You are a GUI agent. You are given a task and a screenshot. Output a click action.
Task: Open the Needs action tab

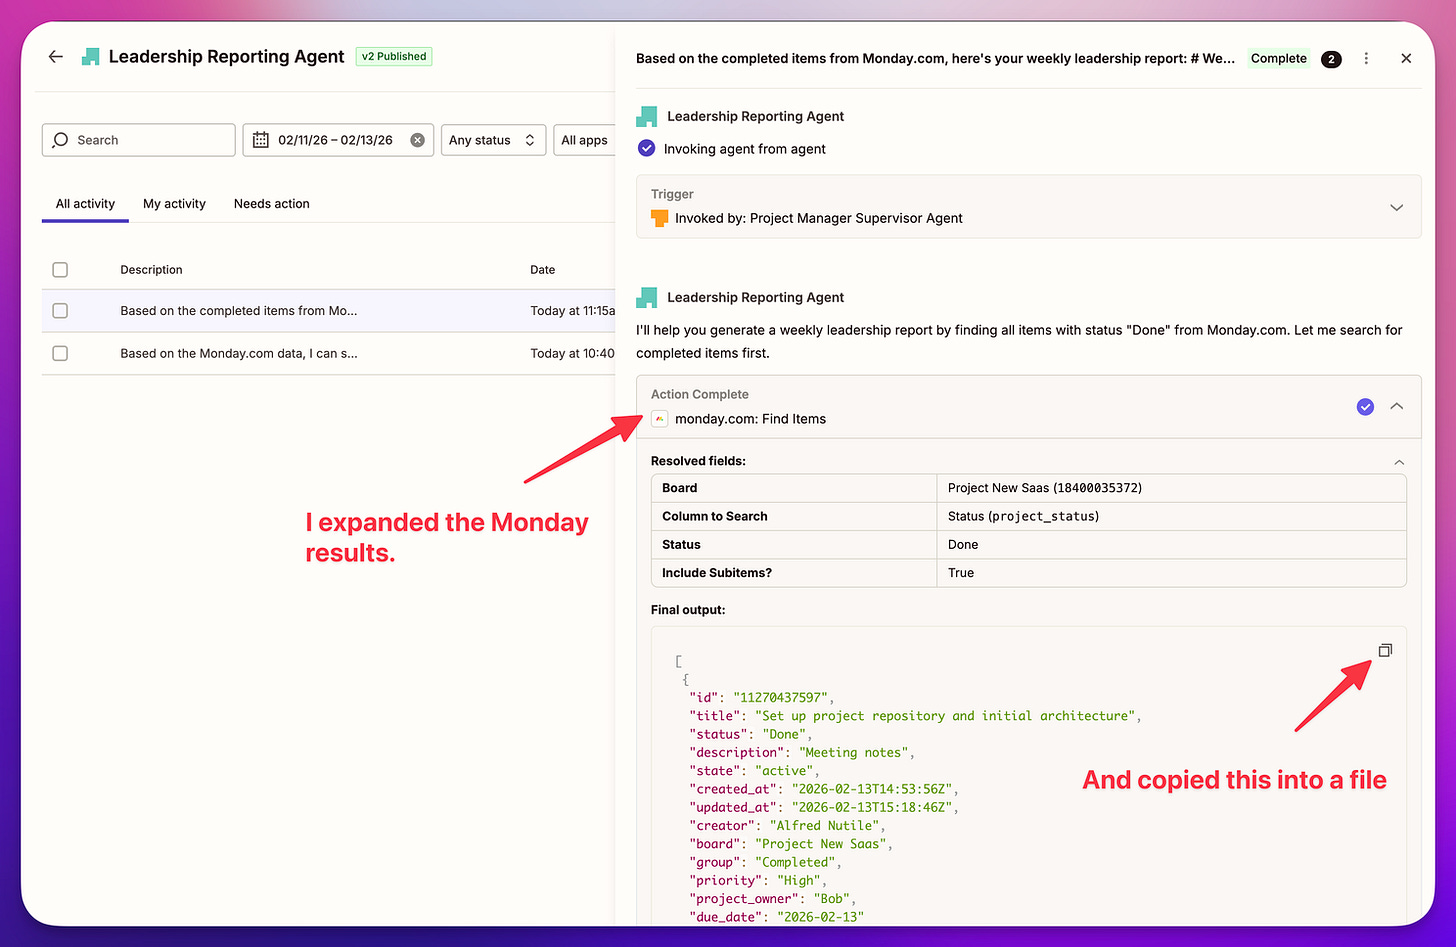tap(272, 204)
